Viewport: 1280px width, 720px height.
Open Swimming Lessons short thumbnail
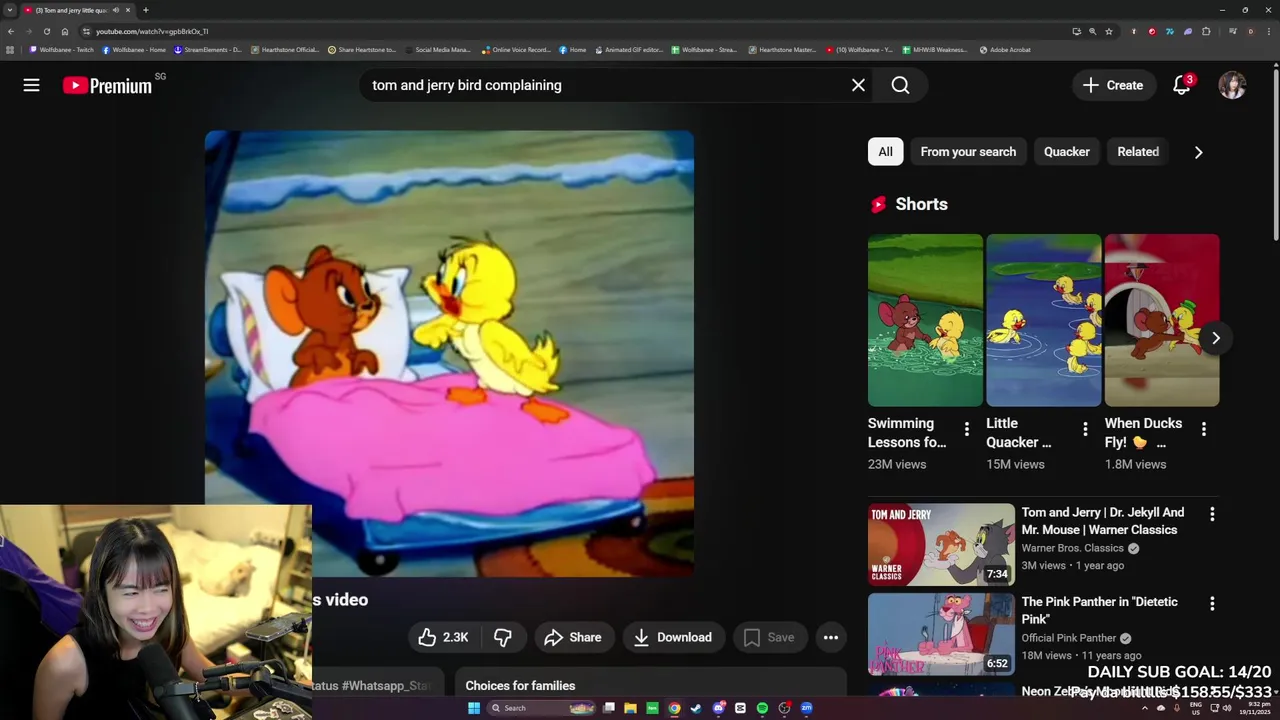[925, 320]
